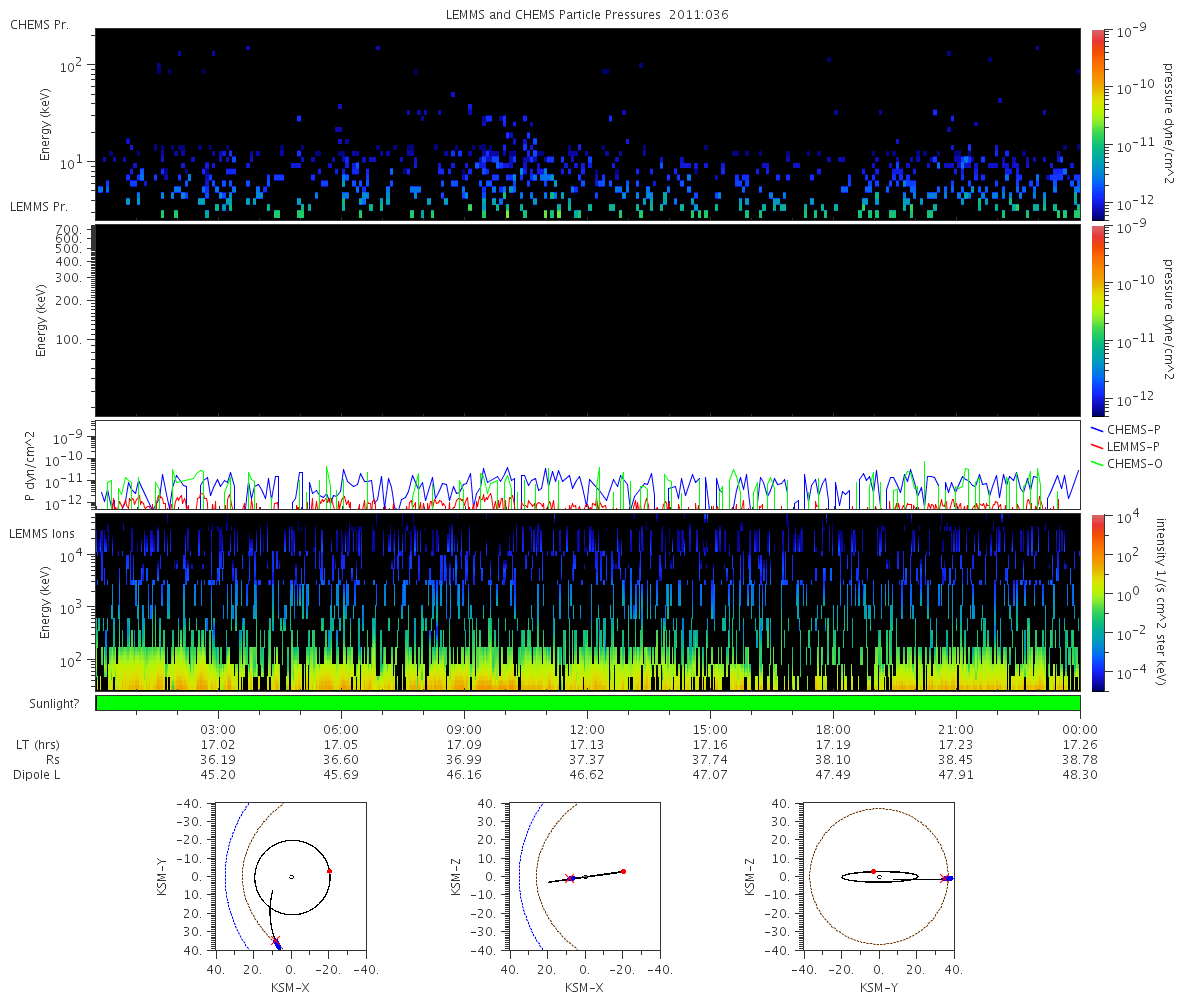Image resolution: width=1200 pixels, height=1000 pixels.
Task: Click the CHEMS Pr. panel label
Action: coord(39,24)
